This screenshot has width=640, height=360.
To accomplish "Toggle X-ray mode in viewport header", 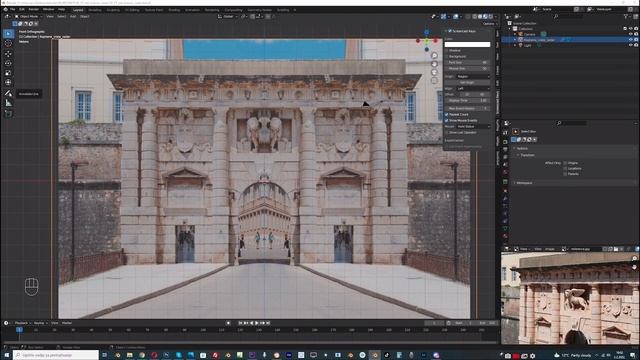I will (468, 16).
